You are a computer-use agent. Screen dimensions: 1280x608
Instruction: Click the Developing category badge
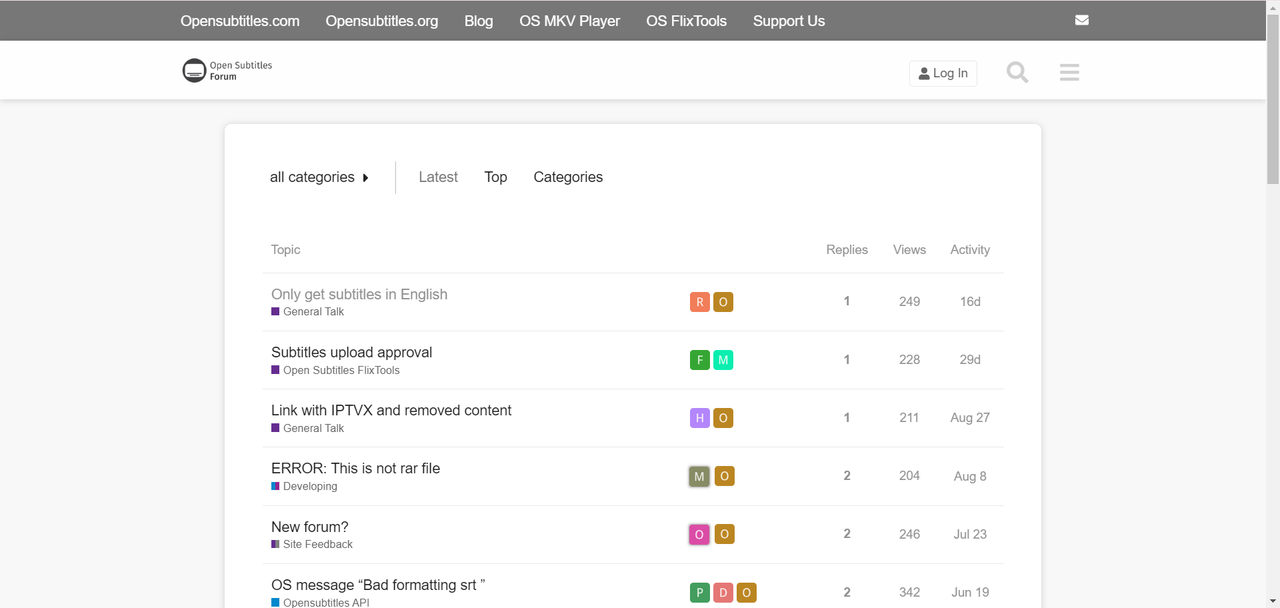point(310,487)
